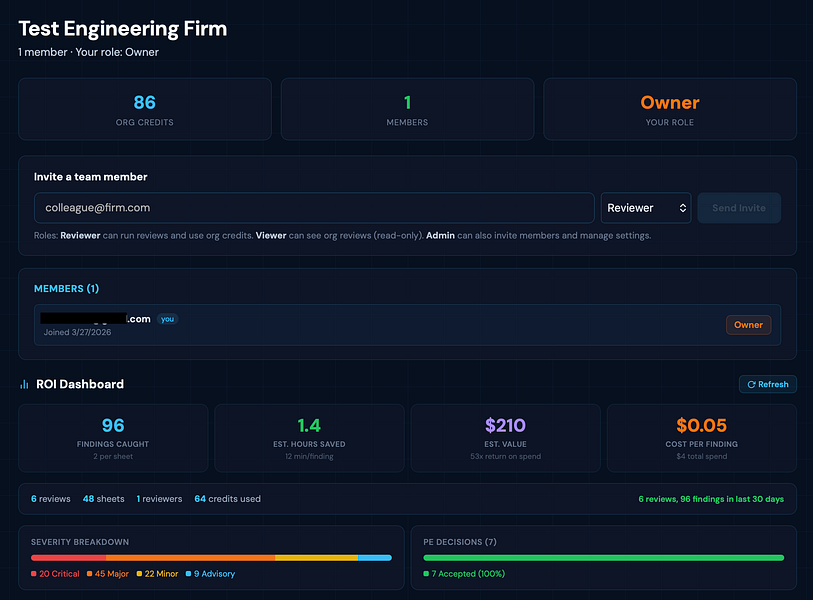Open the Findings Caught stat card
Screen dimensions: 813x600
click(x=113, y=438)
